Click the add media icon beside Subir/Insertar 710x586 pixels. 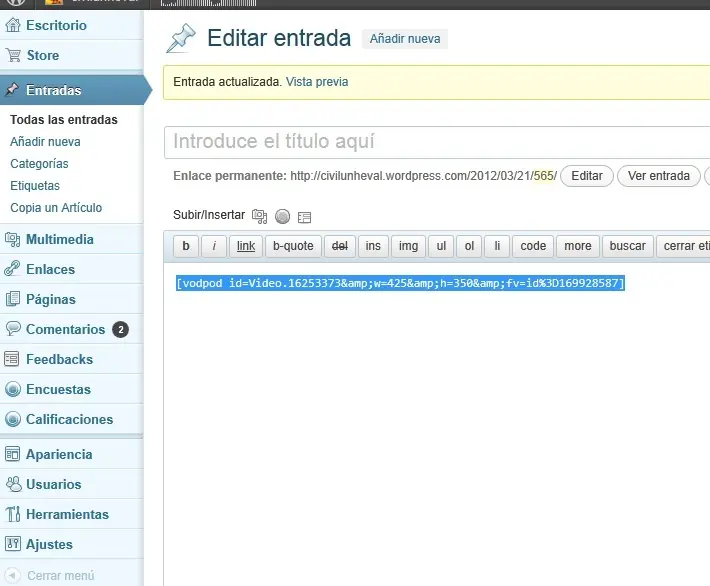tap(259, 216)
